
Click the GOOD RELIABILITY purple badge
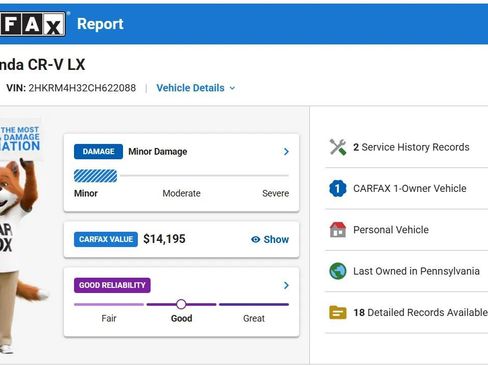[x=112, y=285]
